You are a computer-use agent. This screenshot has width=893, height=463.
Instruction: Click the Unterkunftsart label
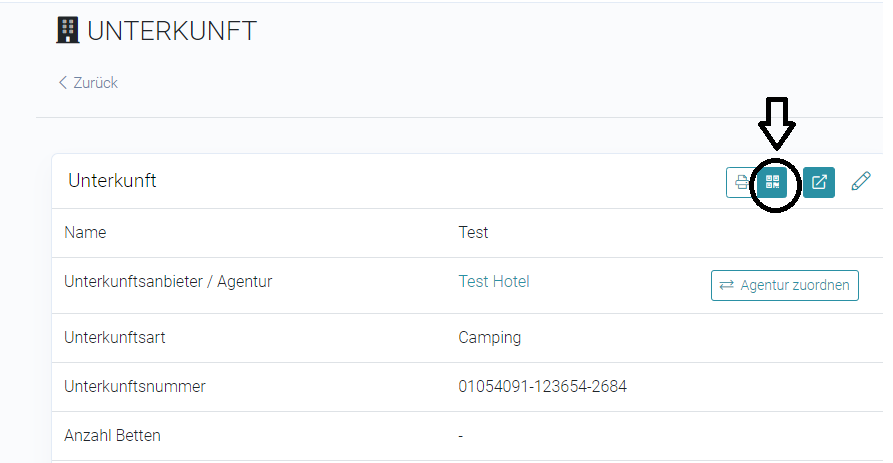[114, 337]
